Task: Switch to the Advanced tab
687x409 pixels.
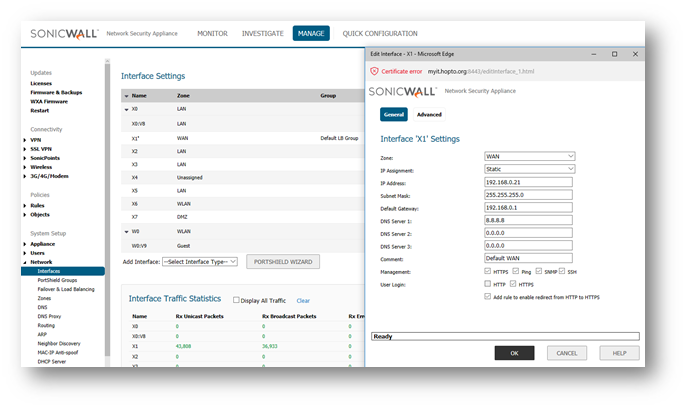Action: pos(429,114)
